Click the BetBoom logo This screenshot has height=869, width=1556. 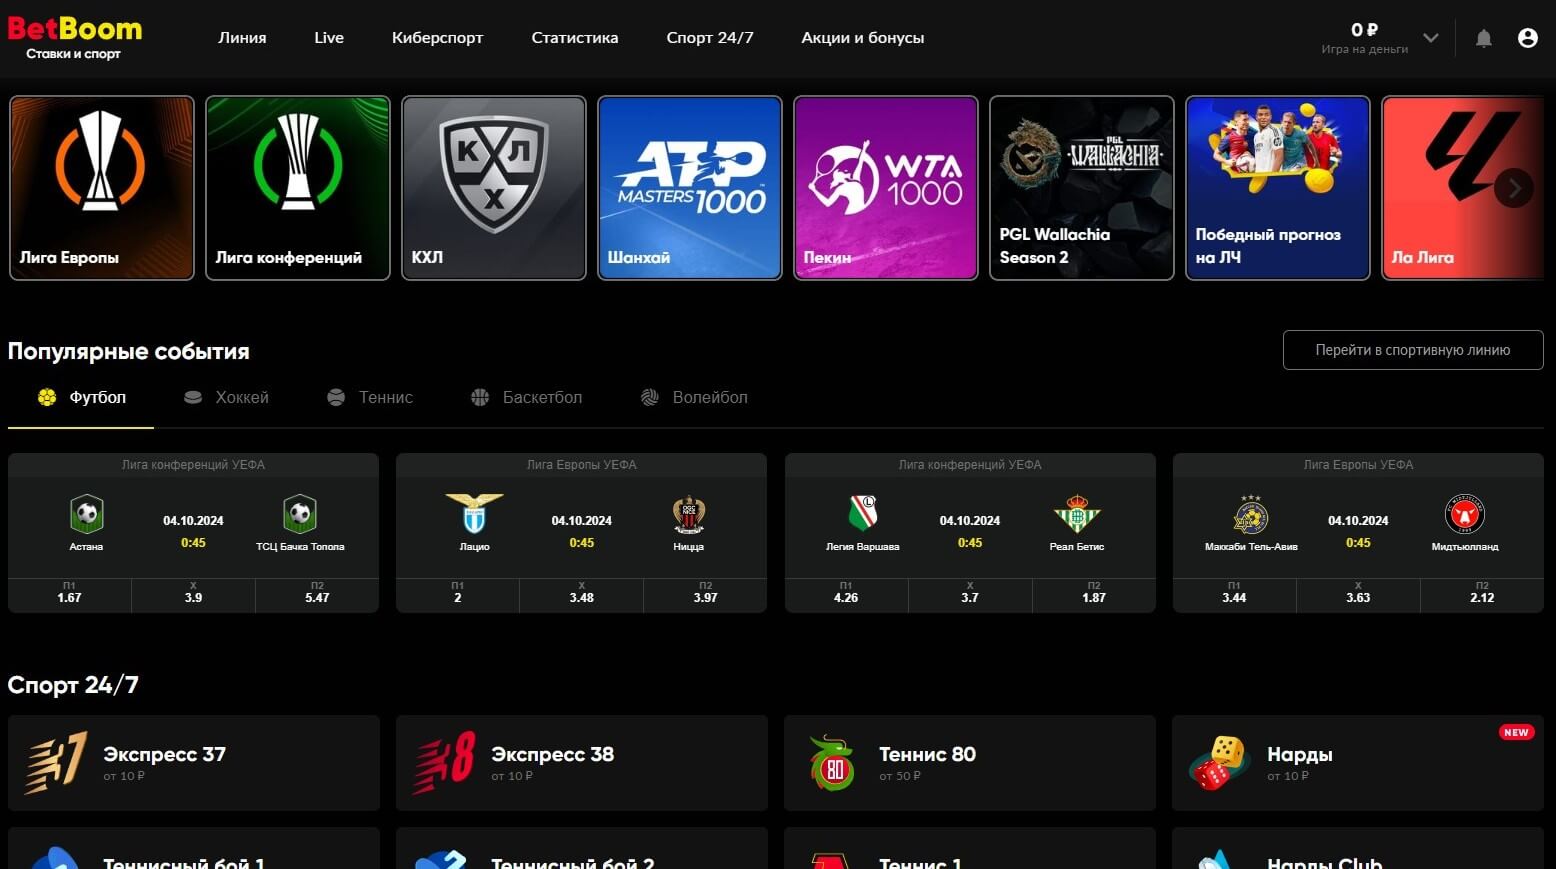(74, 38)
